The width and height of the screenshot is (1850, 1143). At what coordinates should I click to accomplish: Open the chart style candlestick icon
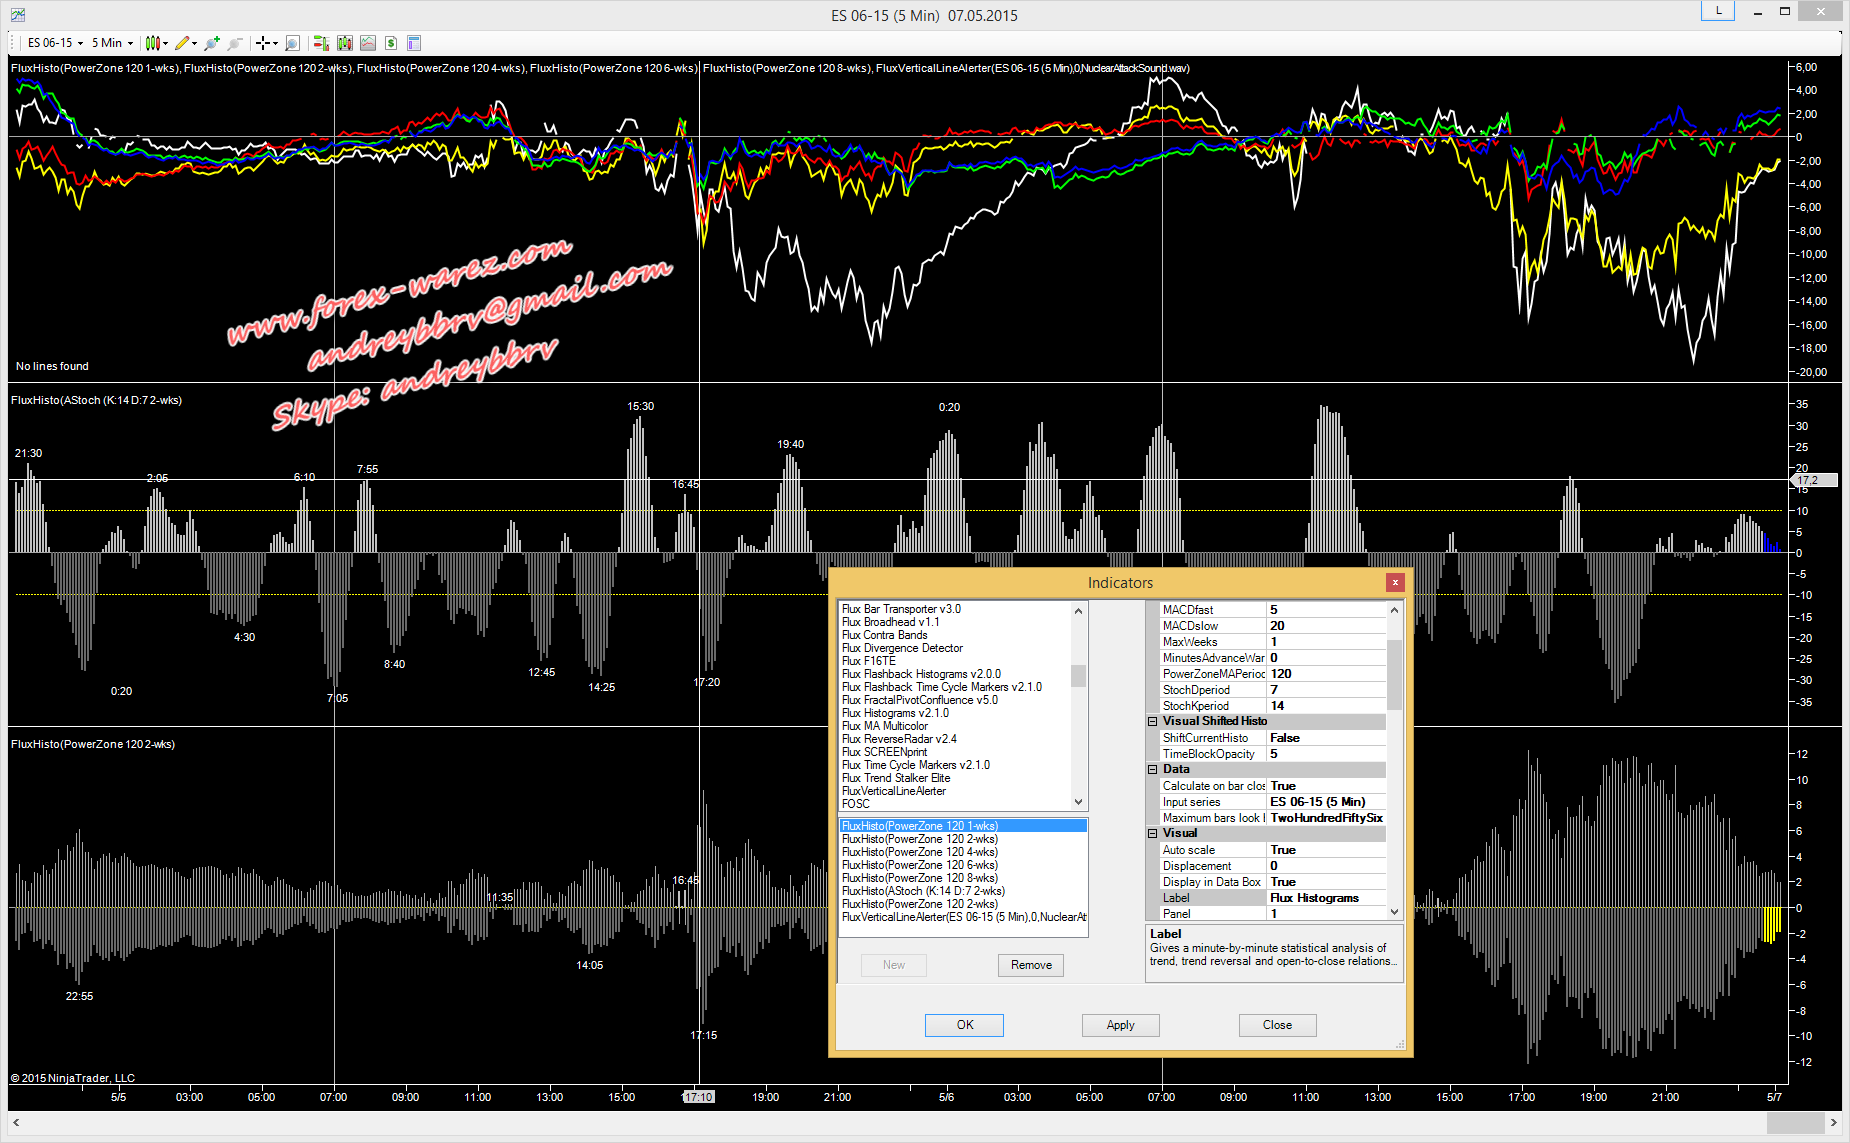coord(152,43)
